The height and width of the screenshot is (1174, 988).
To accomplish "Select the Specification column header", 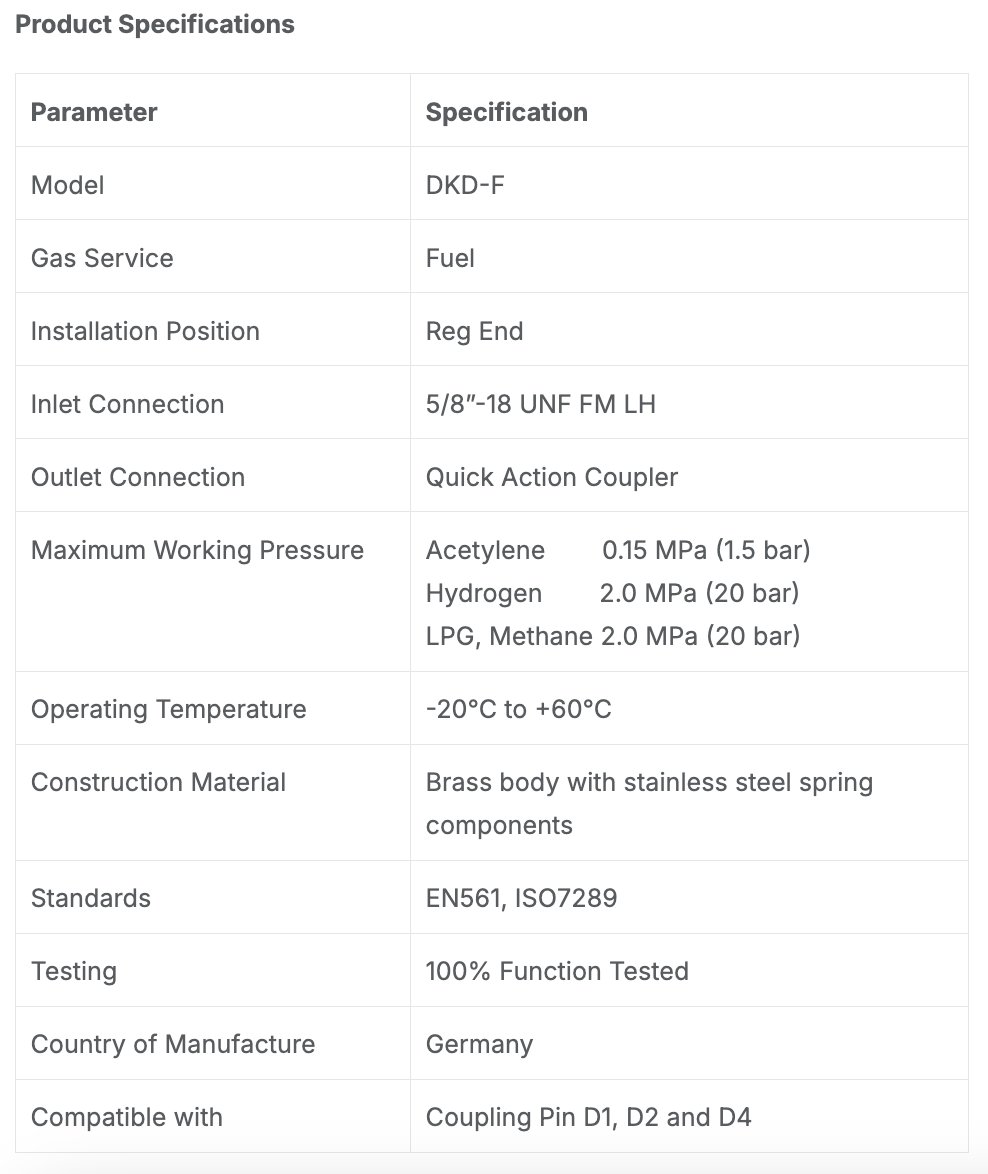I will point(507,112).
